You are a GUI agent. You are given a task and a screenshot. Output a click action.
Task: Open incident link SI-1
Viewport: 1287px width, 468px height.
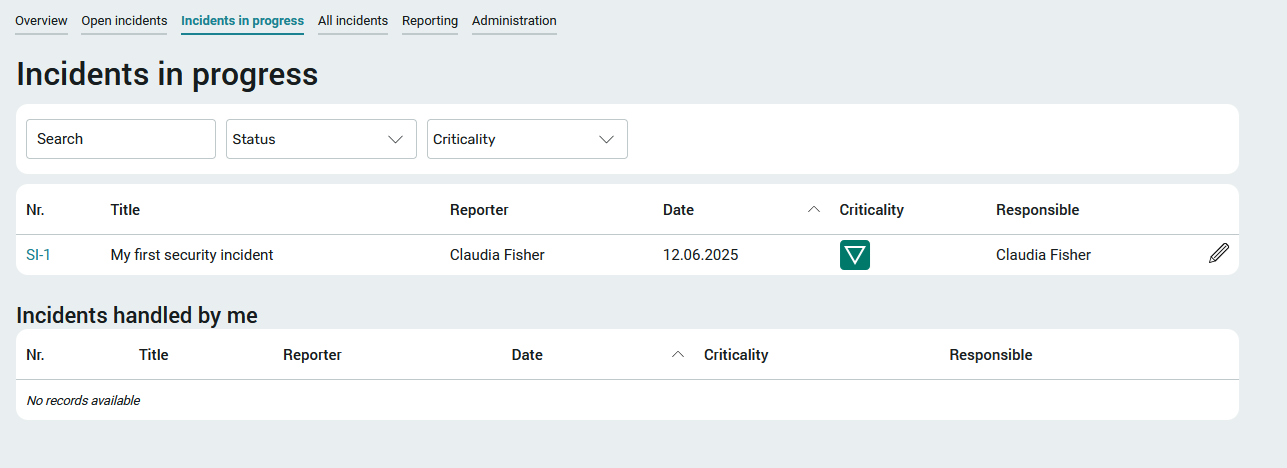click(x=38, y=255)
